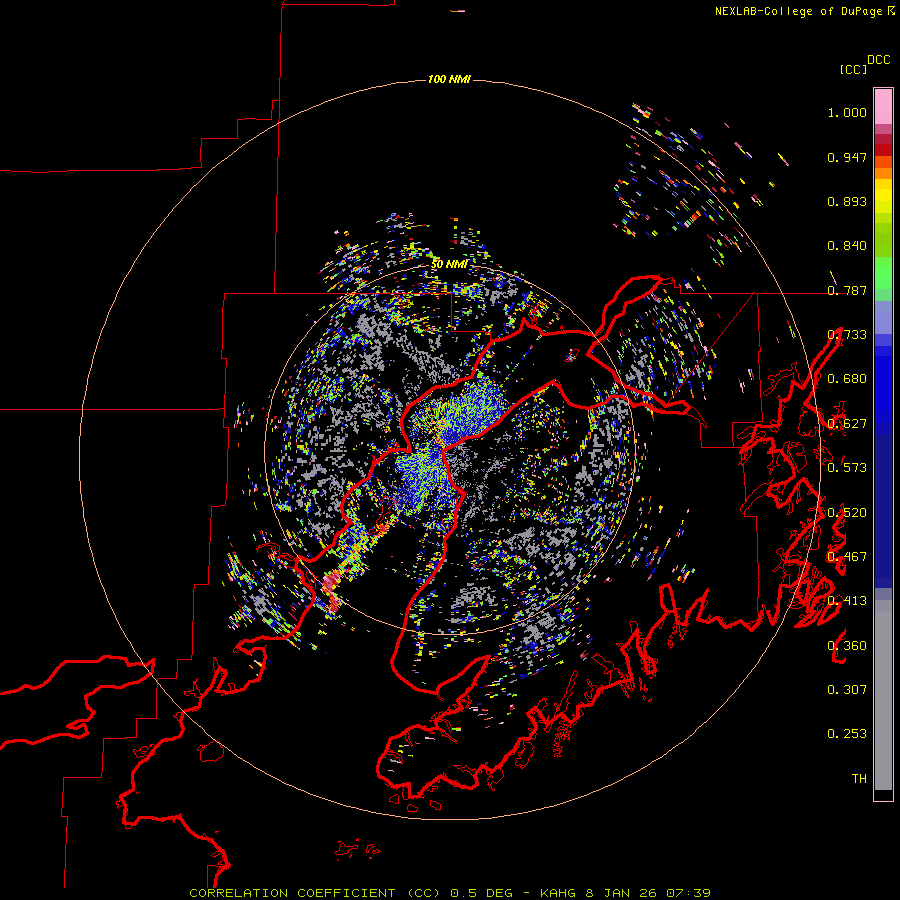Select the 0.840 color scale value
The width and height of the screenshot is (900, 900).
847,246
